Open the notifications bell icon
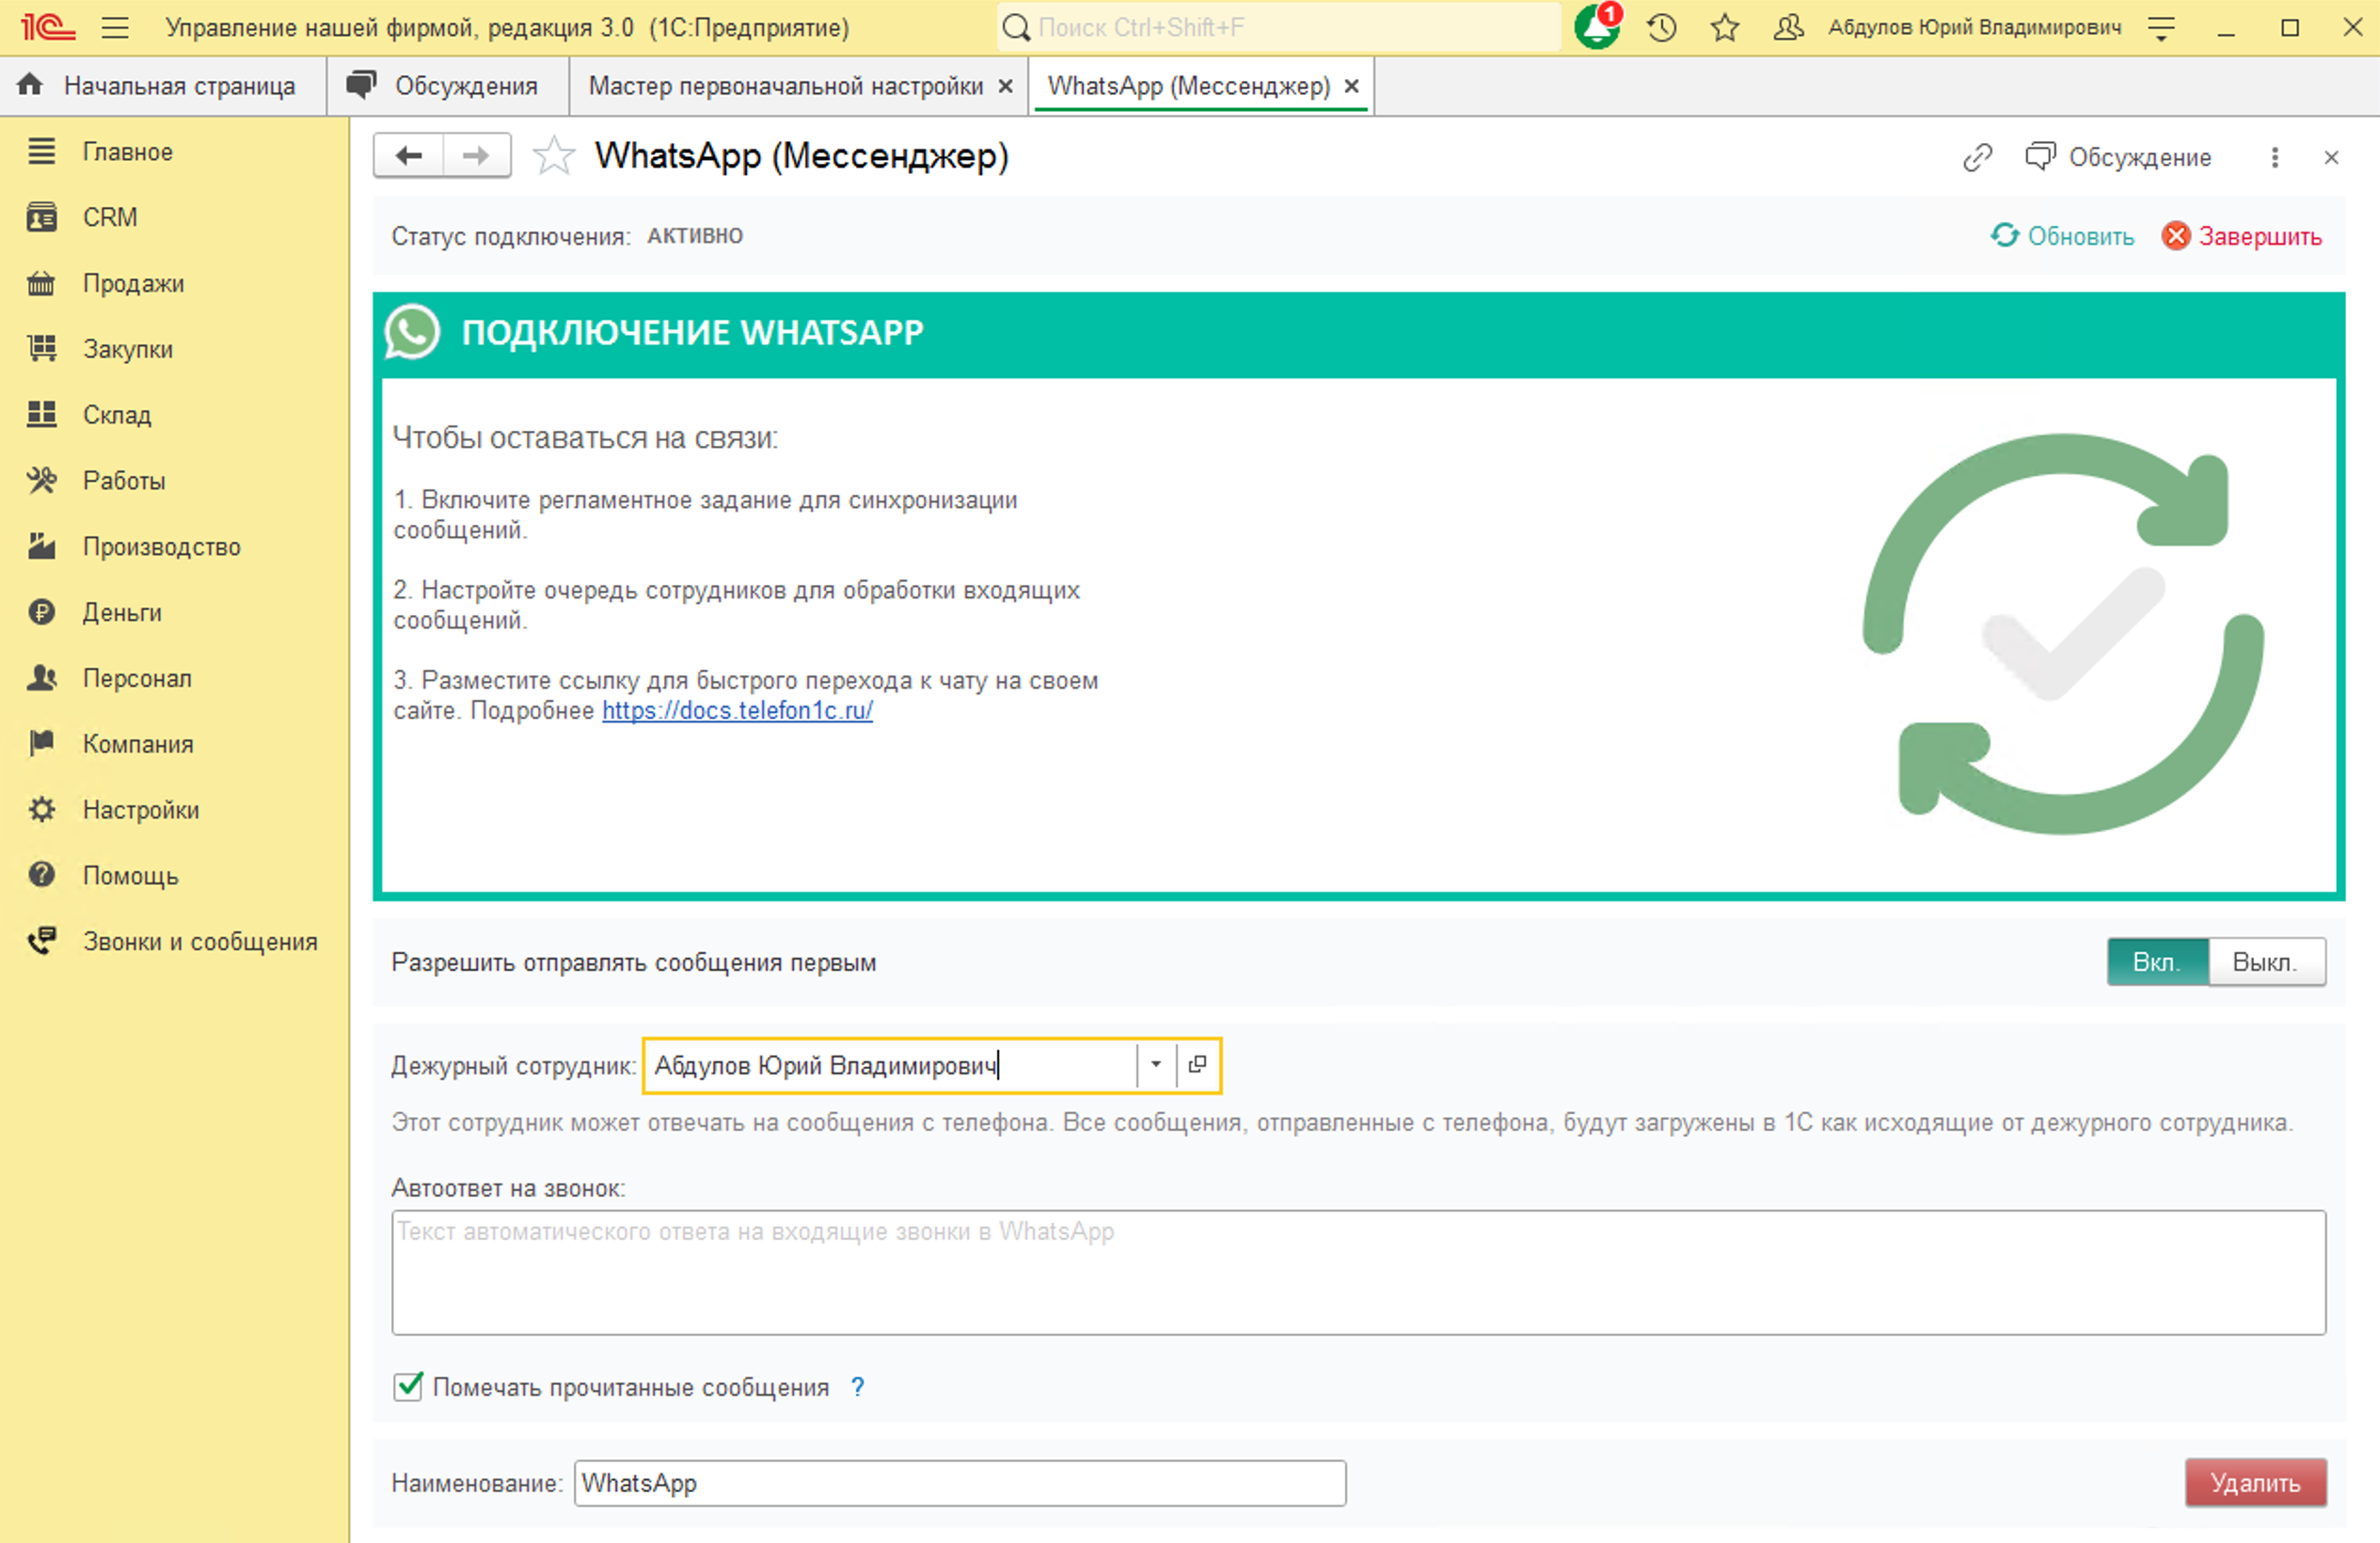The width and height of the screenshot is (2380, 1543). (x=1595, y=27)
